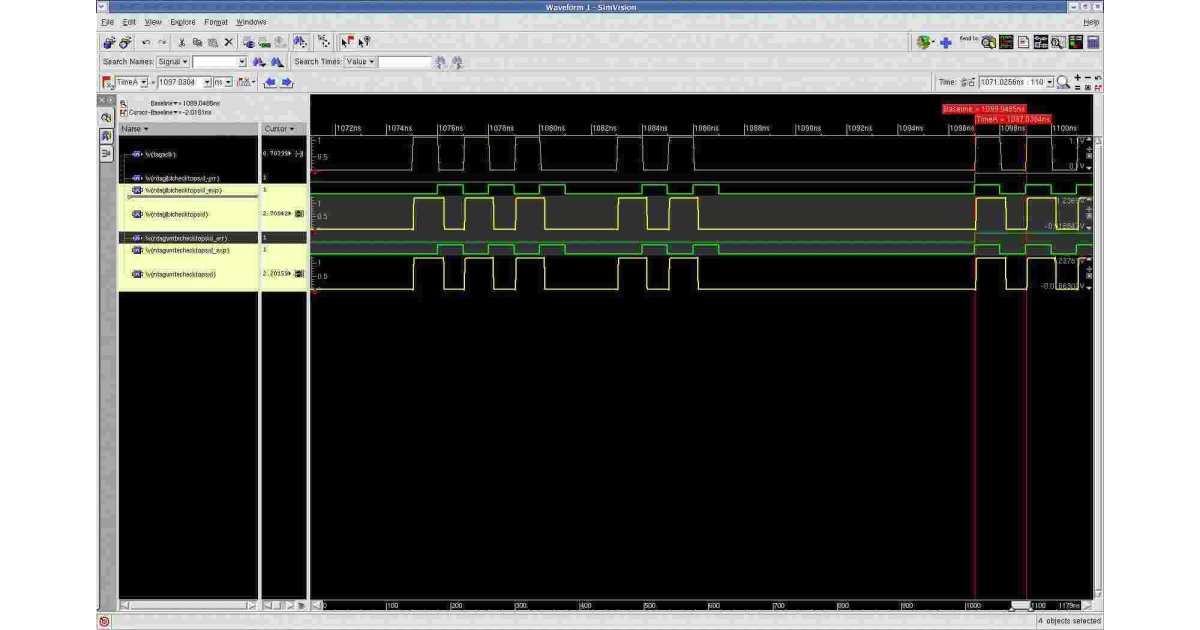
Task: Open the Calculator tool from the right toolbar
Action: coord(1093,42)
